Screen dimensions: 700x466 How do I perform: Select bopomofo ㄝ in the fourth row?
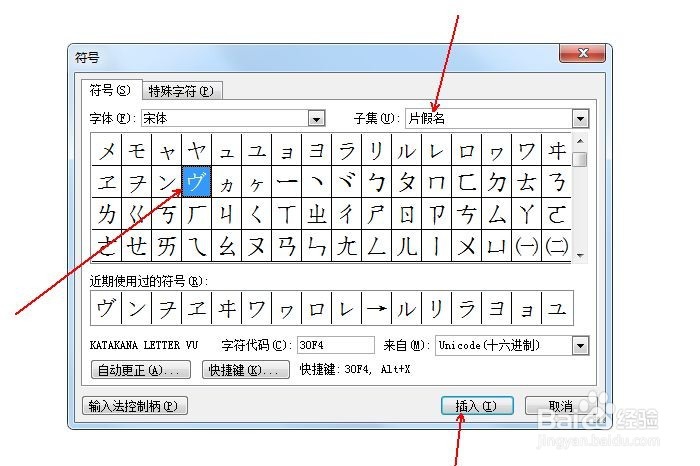click(x=137, y=245)
